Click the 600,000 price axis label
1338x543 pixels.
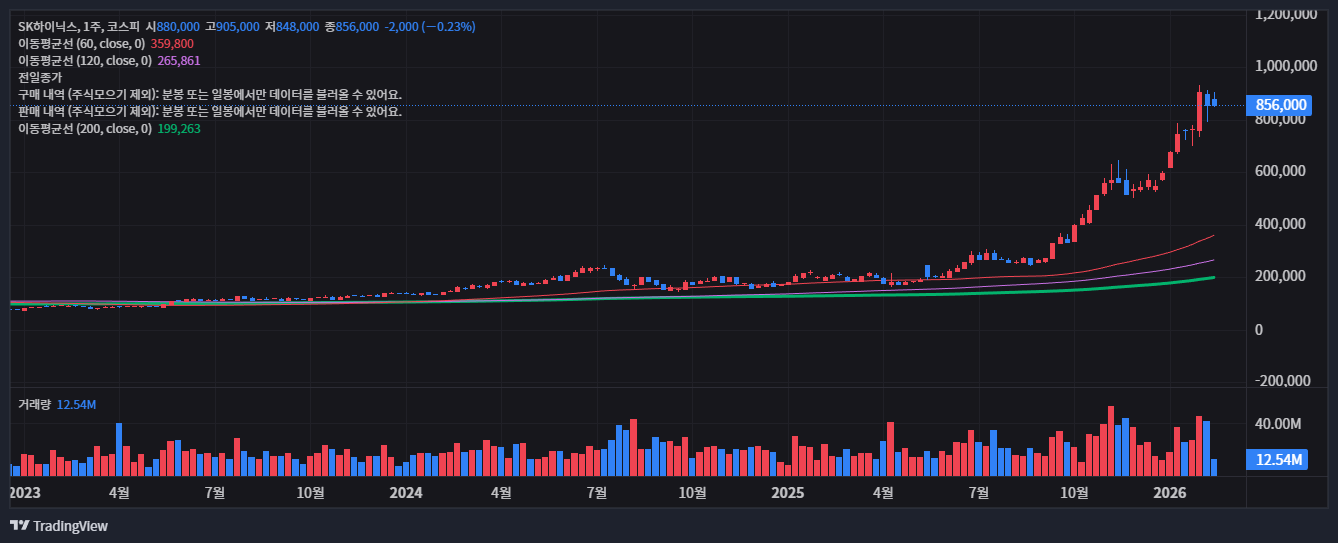(x=1279, y=171)
